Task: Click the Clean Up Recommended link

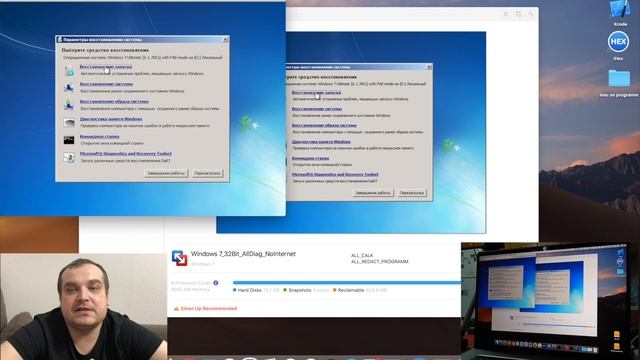Action: (209, 309)
